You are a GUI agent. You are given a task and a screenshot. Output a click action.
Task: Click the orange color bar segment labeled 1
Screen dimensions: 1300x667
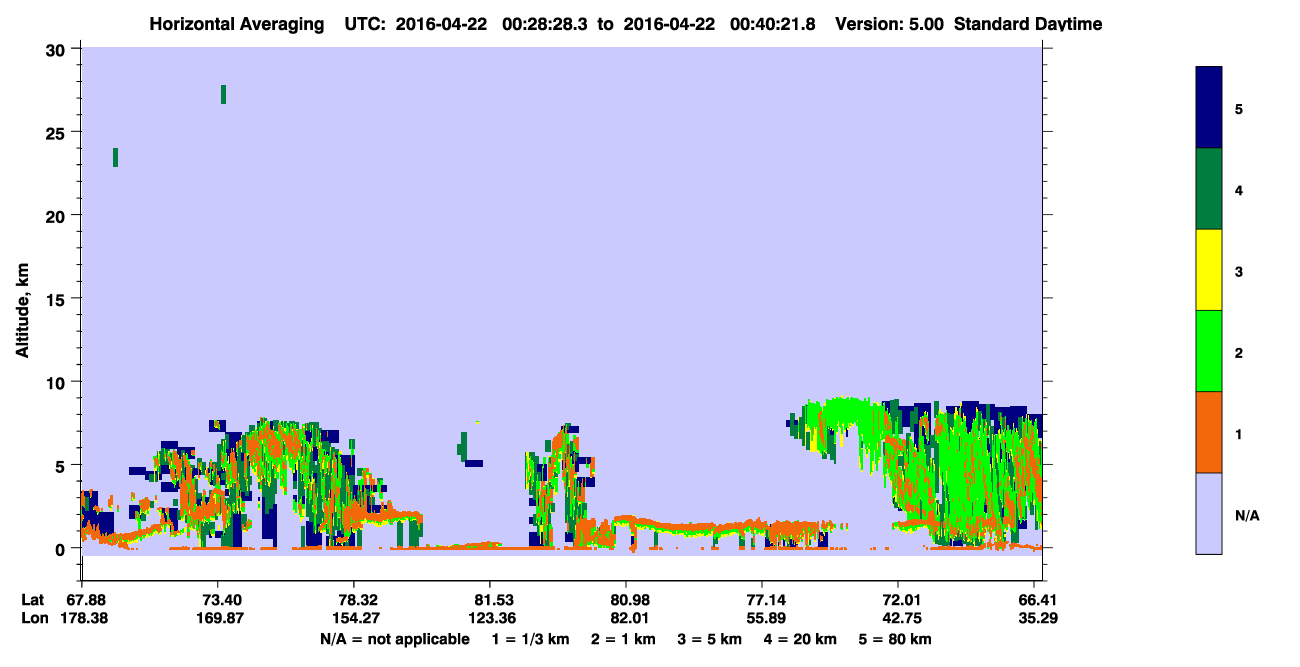[1209, 432]
